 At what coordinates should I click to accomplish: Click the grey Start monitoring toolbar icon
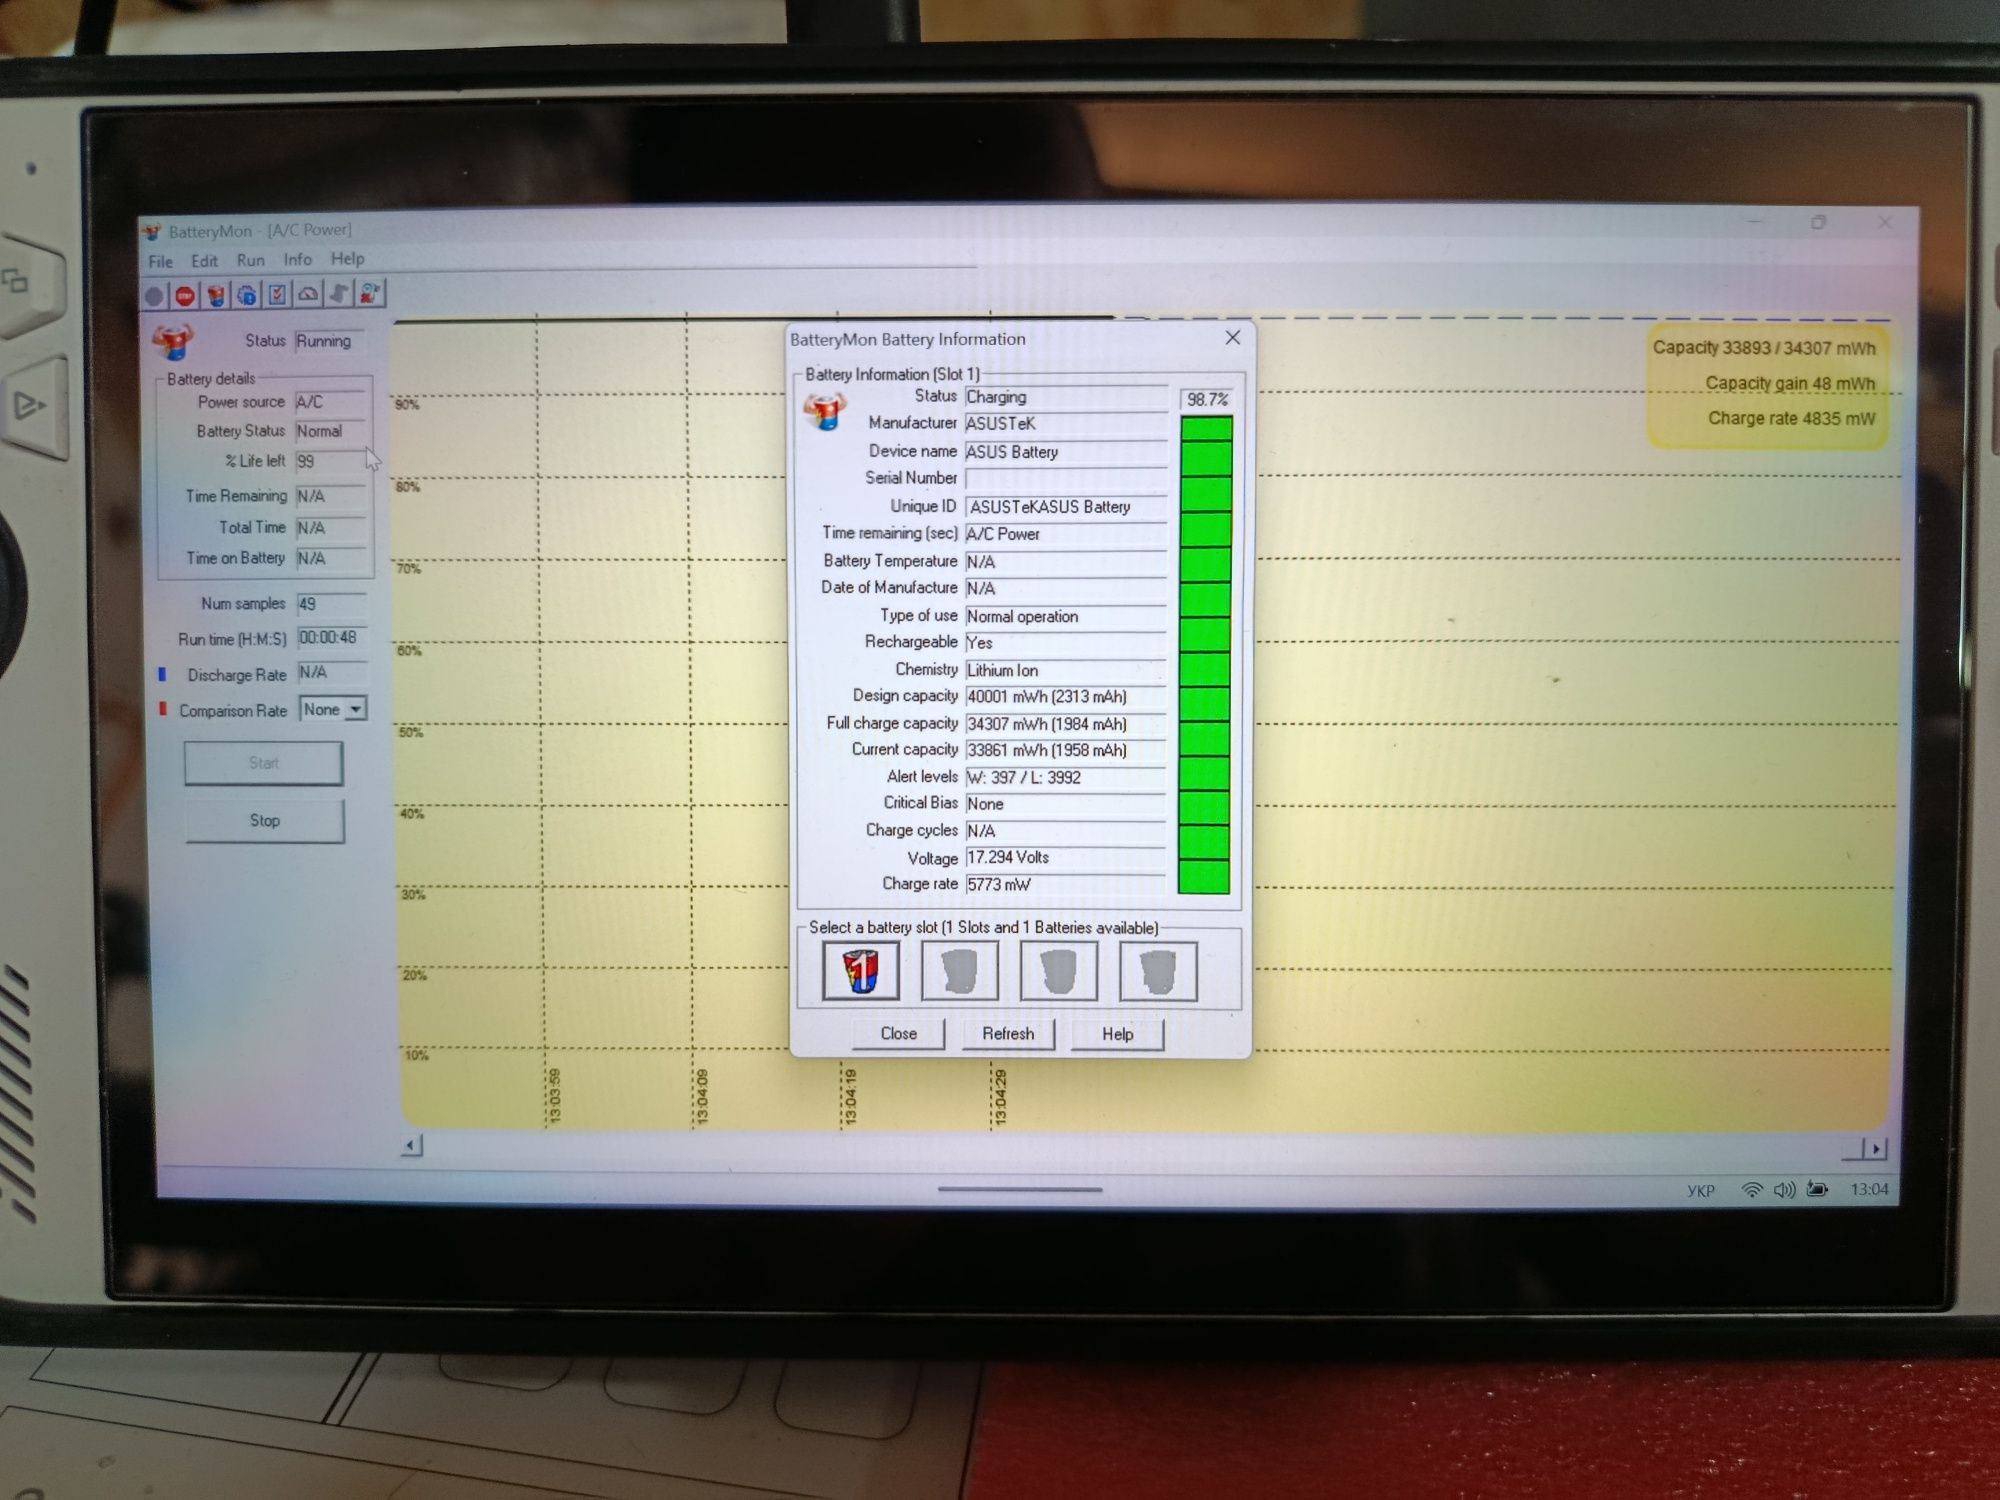[x=155, y=296]
